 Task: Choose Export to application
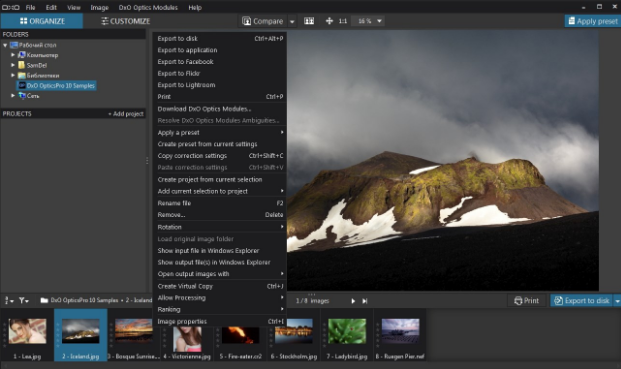tap(220, 50)
